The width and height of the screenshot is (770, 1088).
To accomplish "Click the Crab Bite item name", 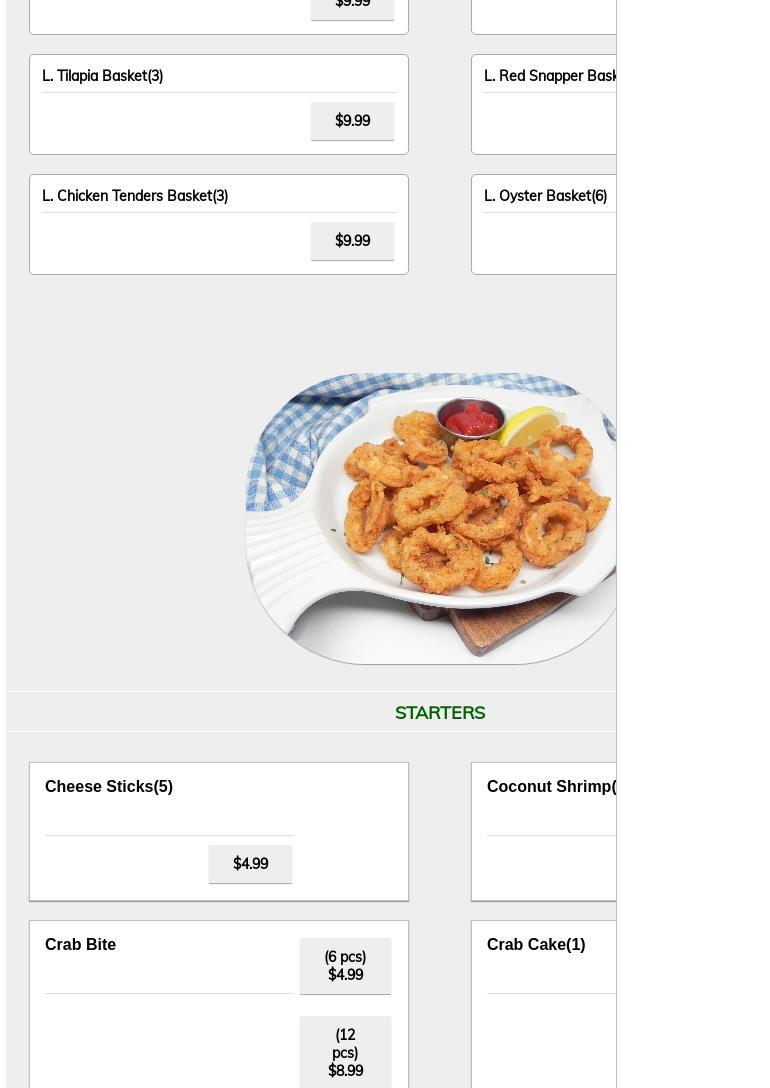I will tap(80, 944).
